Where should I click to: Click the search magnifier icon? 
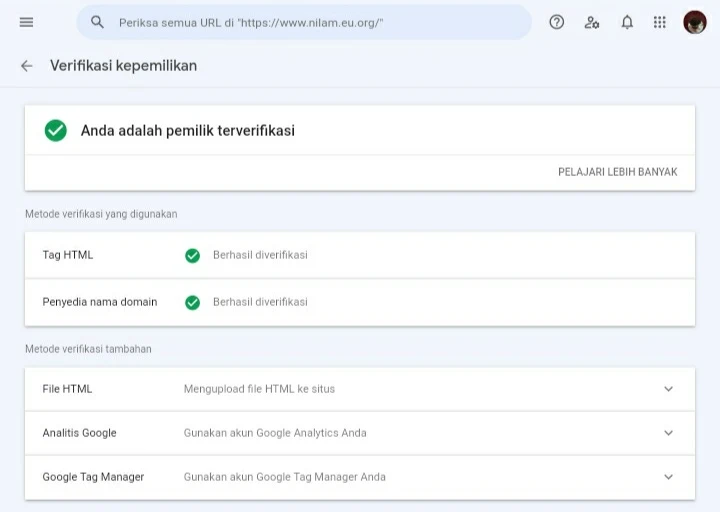(97, 22)
